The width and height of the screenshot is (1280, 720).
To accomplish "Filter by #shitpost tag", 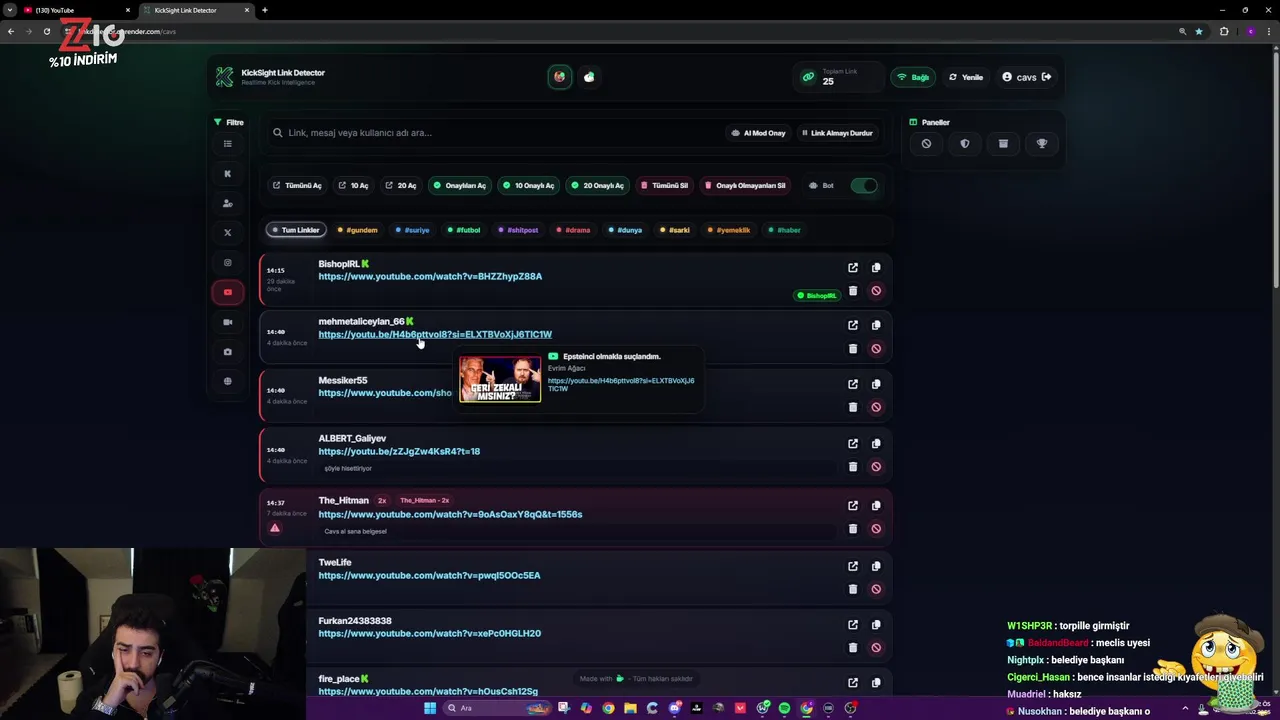I will pyautogui.click(x=518, y=230).
